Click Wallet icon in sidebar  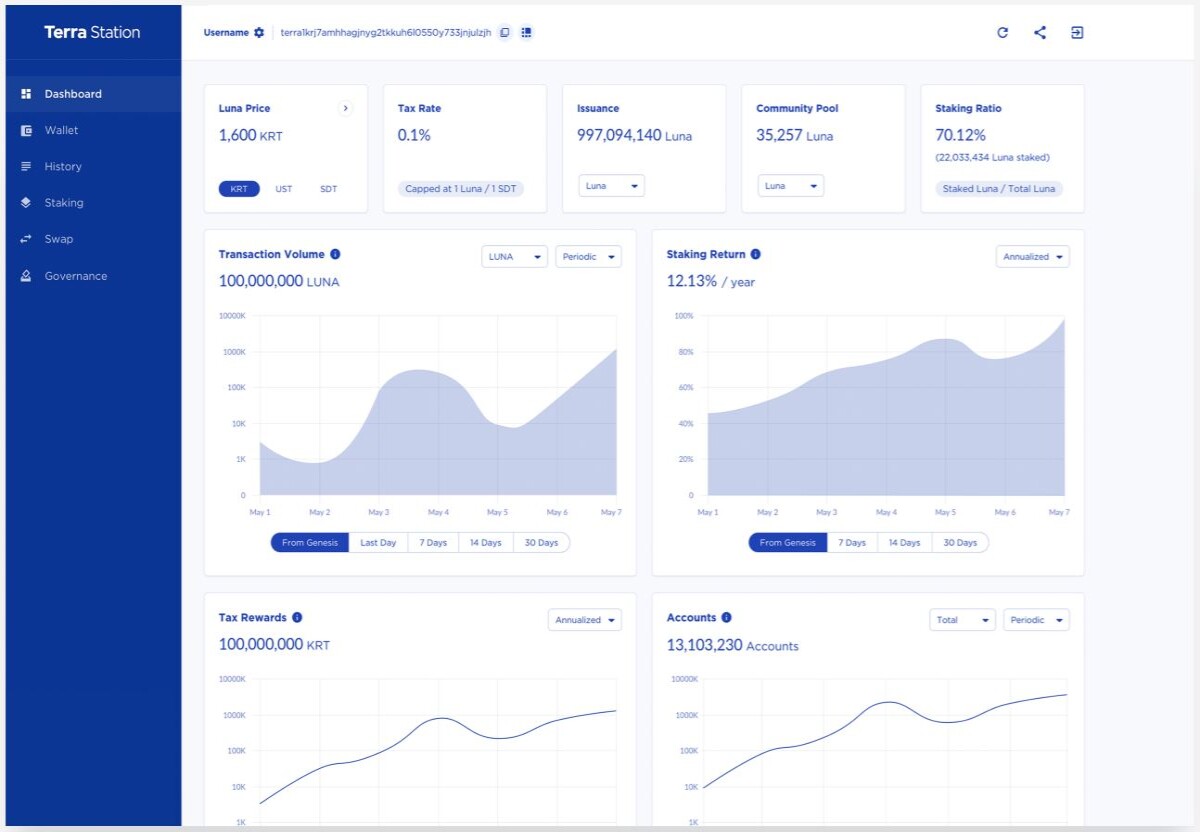tap(27, 130)
